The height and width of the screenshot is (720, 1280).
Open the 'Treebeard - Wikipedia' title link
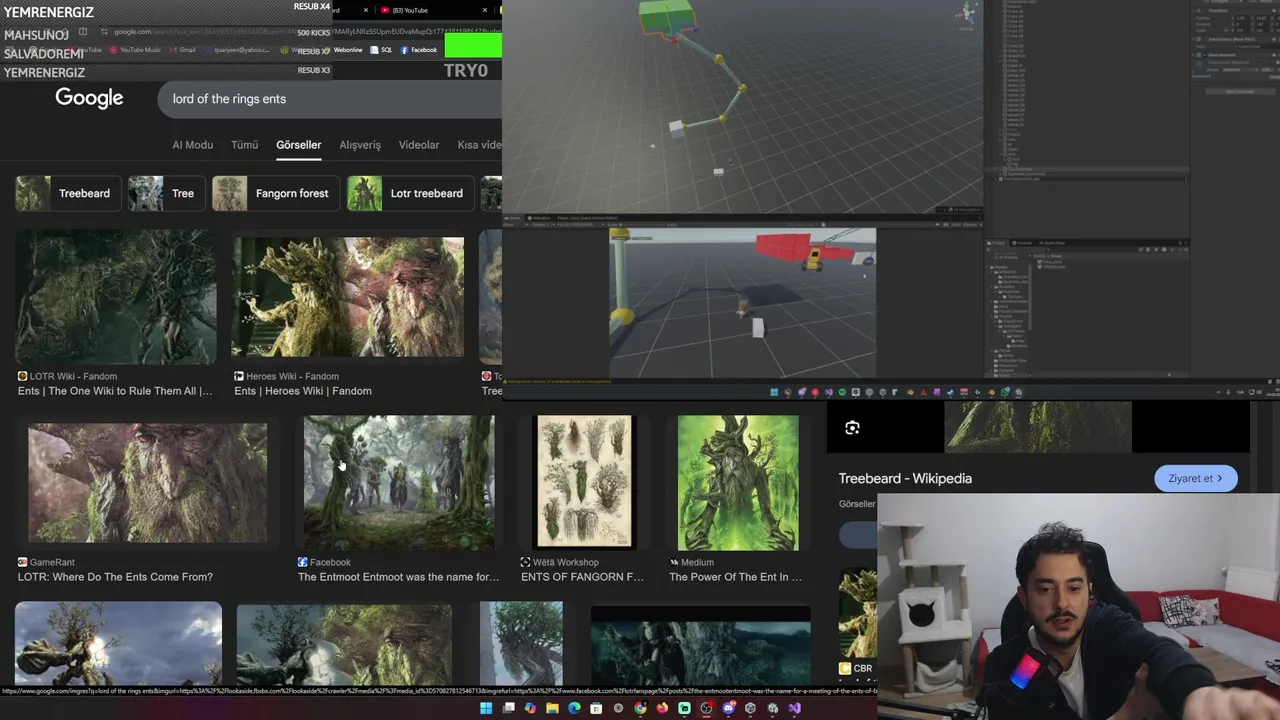pos(905,478)
